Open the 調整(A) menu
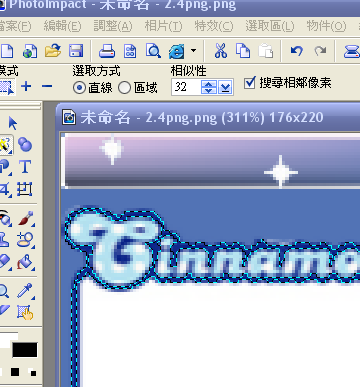The image size is (360, 387). coord(113,26)
